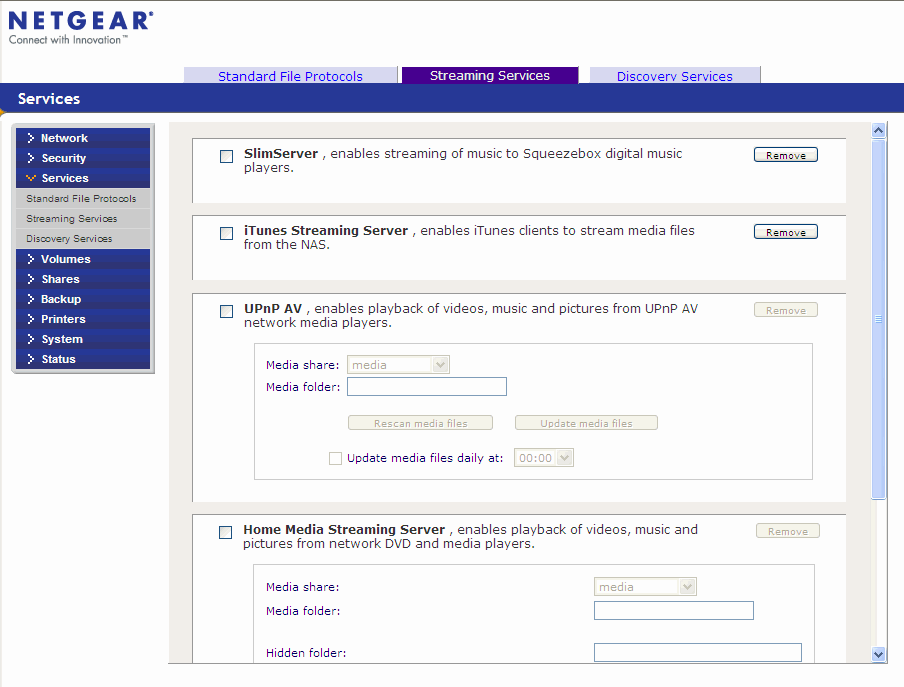Open Home Media Server Media share dropdown
The width and height of the screenshot is (904, 687).
[645, 587]
